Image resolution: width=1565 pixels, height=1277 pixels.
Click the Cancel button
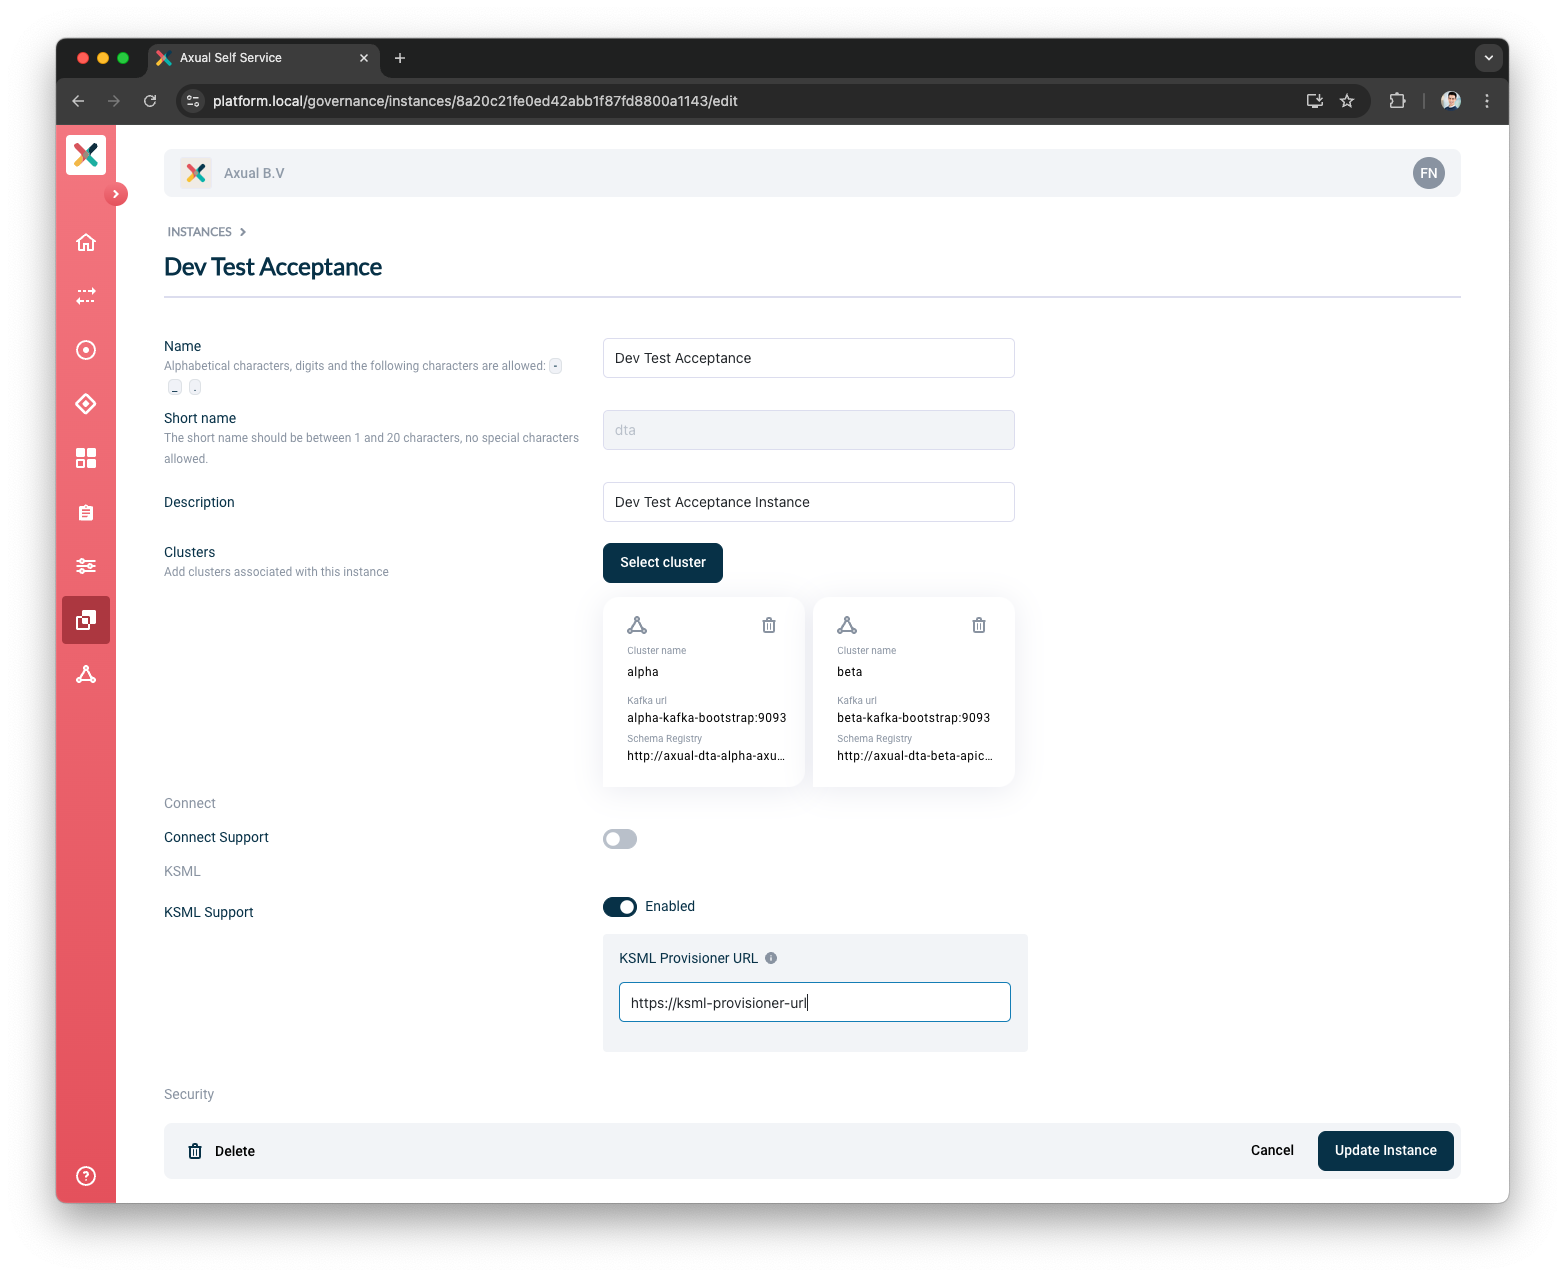(1272, 1151)
